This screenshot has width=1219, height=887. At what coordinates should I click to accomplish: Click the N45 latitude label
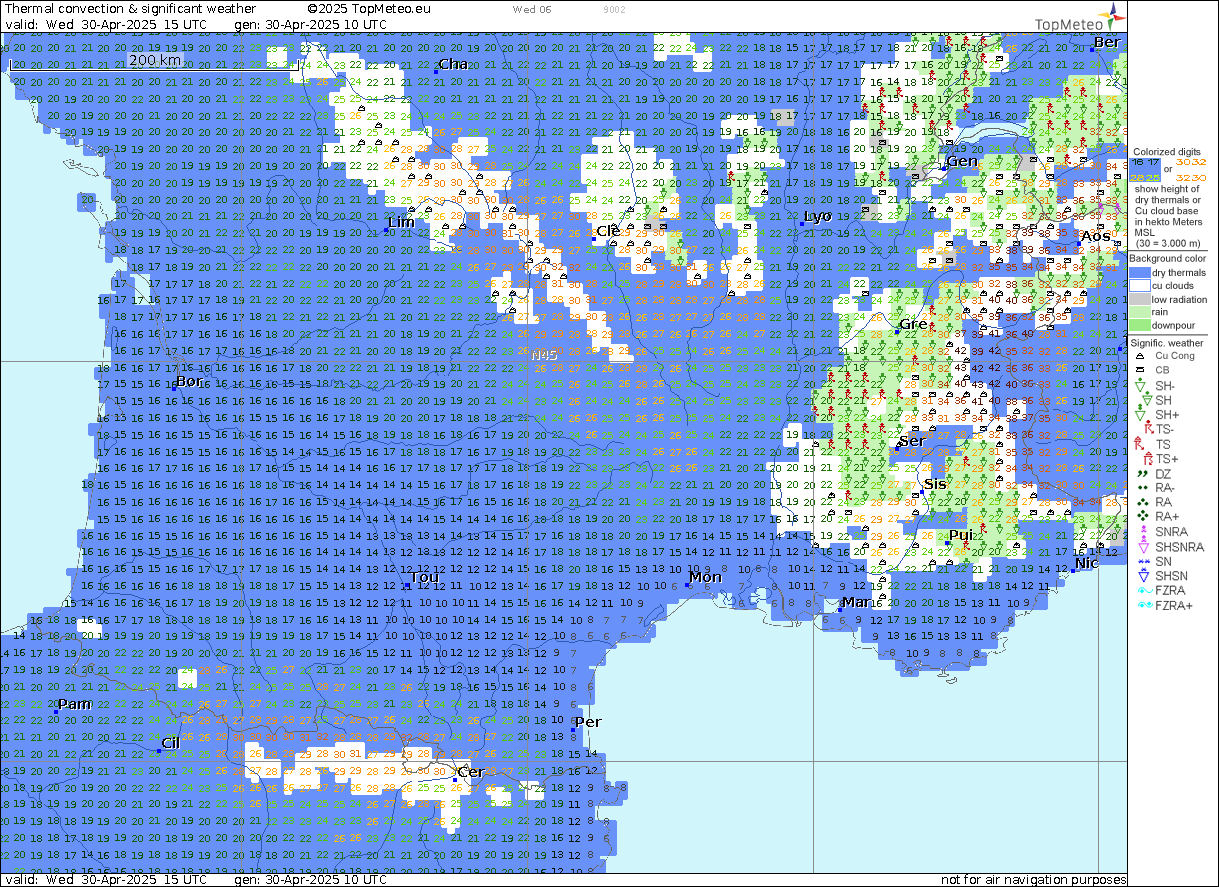pos(545,355)
